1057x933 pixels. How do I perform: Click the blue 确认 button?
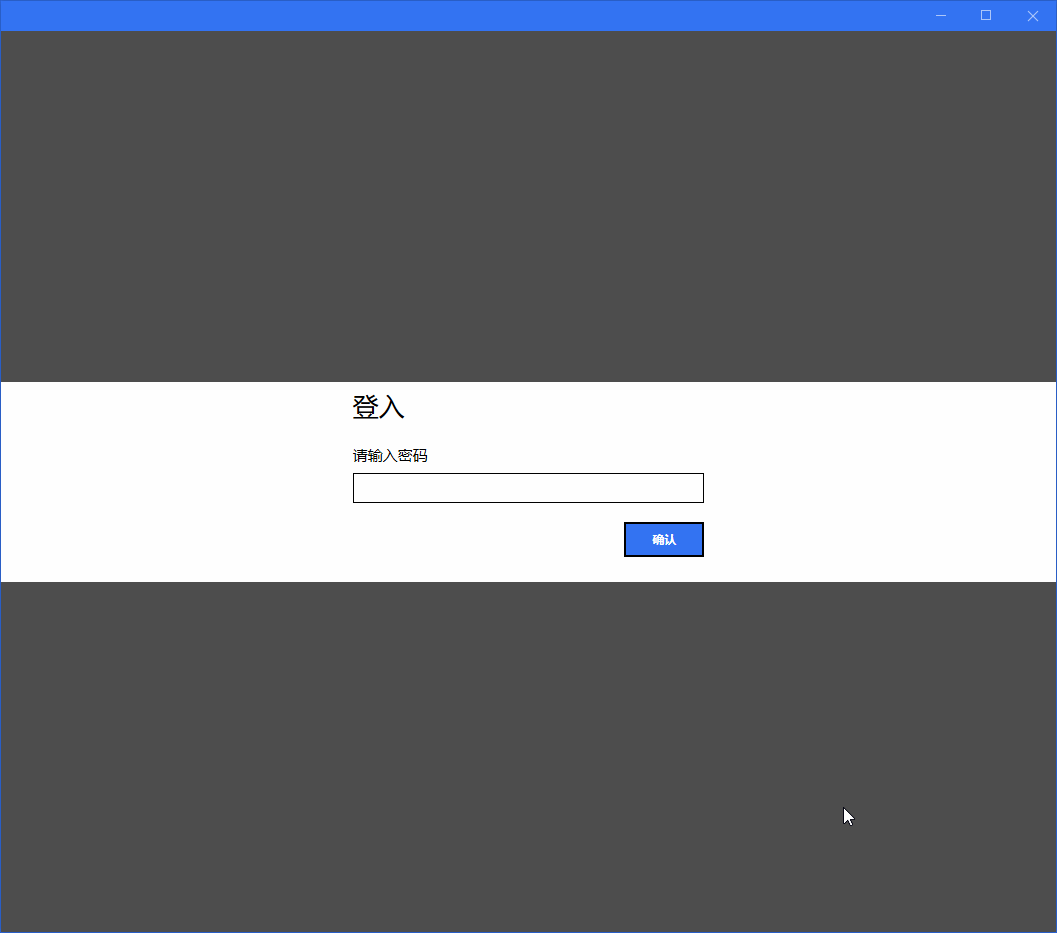point(663,539)
